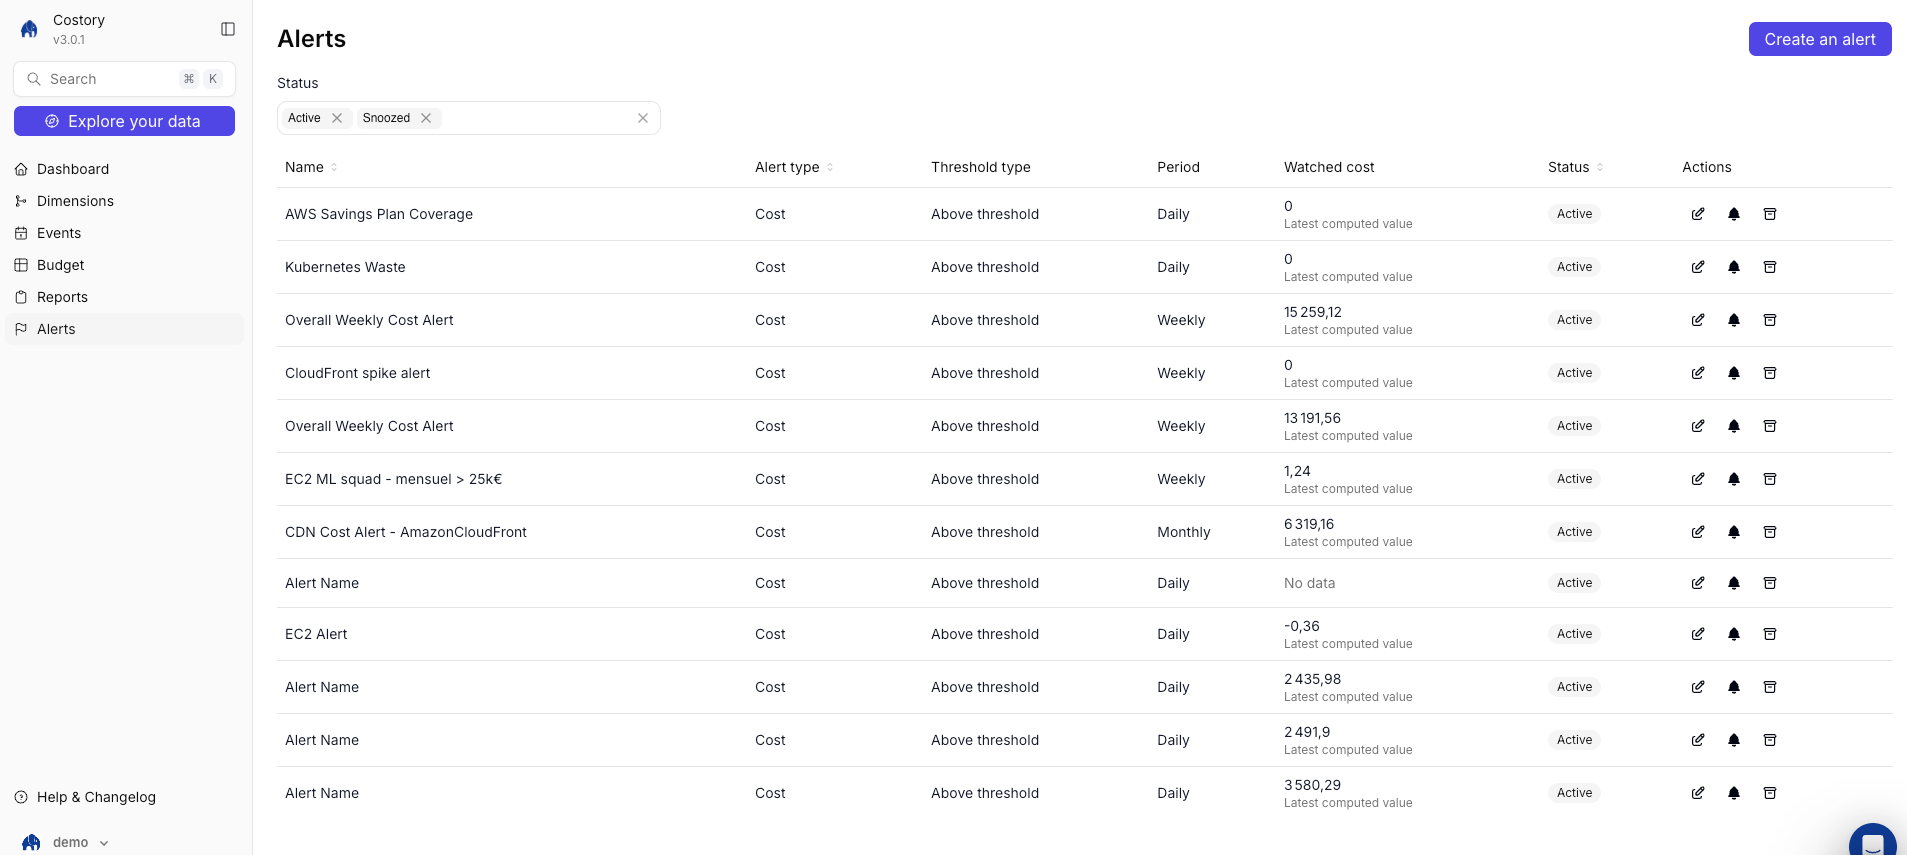Clear all status filters
This screenshot has height=855, width=1907.
[643, 118]
